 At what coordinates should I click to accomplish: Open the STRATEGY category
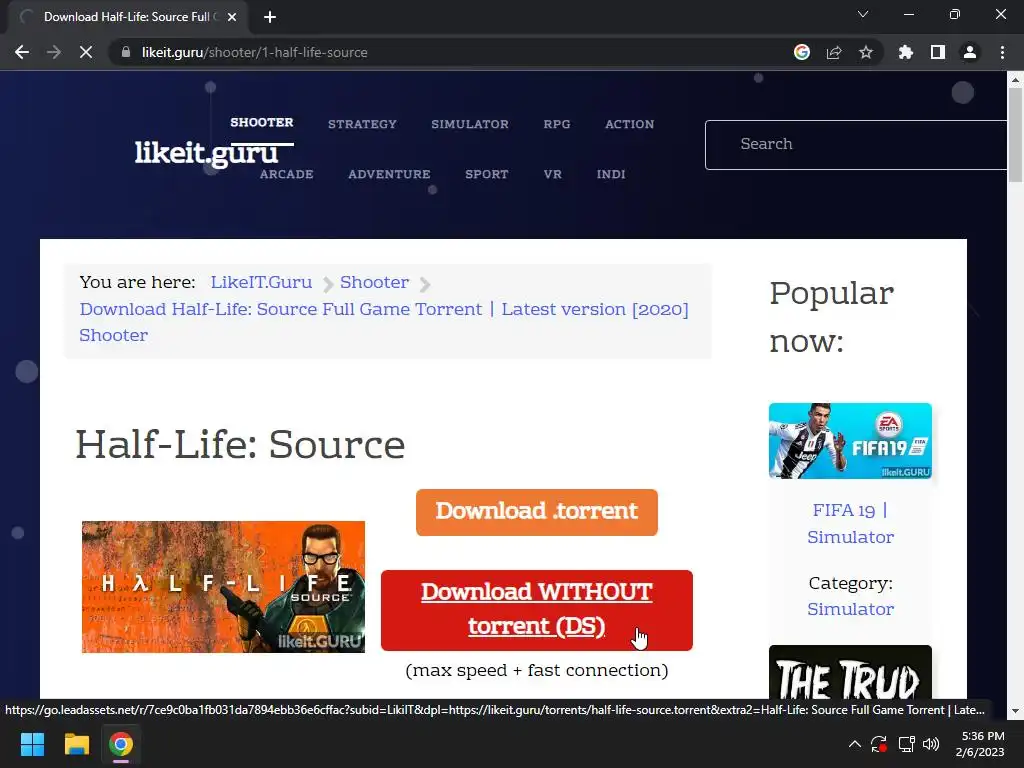362,124
